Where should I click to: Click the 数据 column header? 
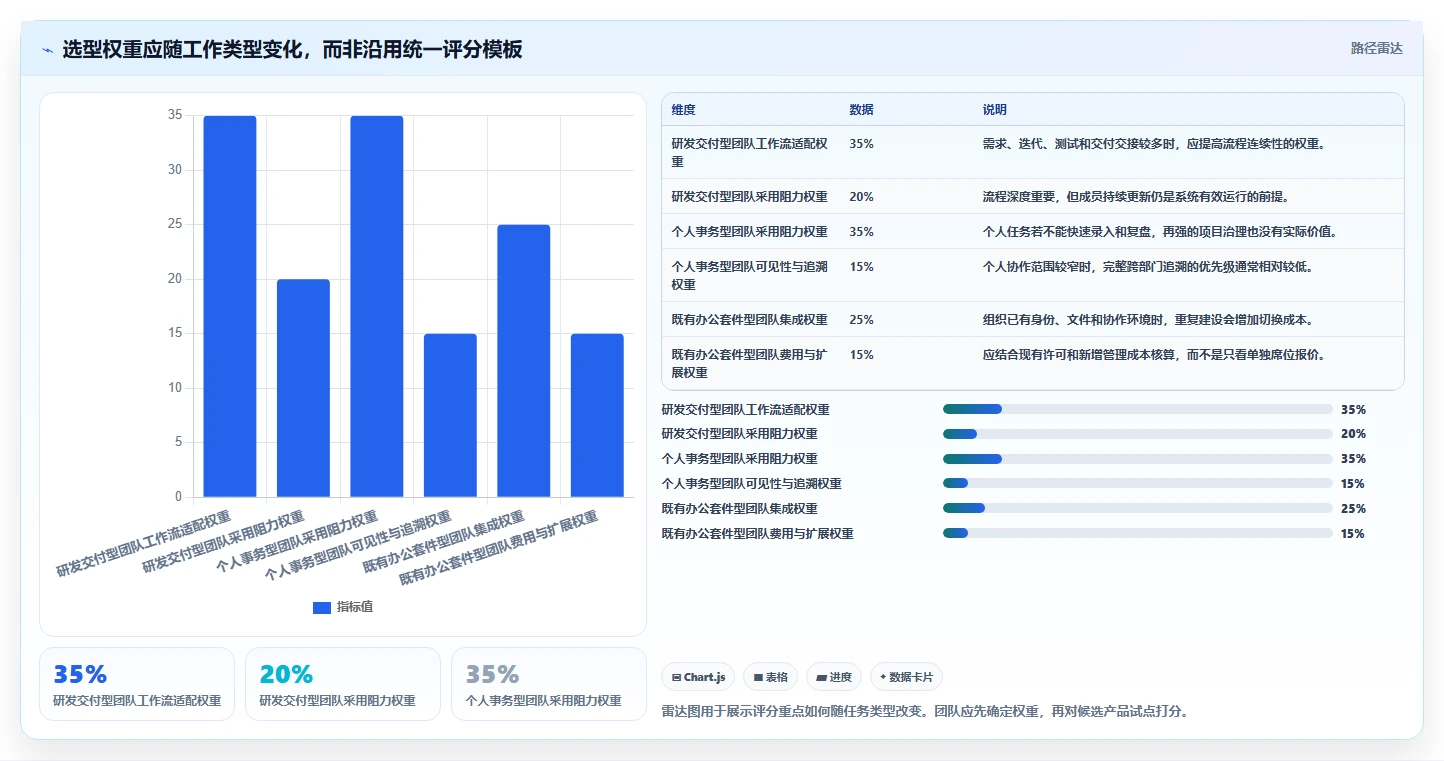[x=862, y=110]
